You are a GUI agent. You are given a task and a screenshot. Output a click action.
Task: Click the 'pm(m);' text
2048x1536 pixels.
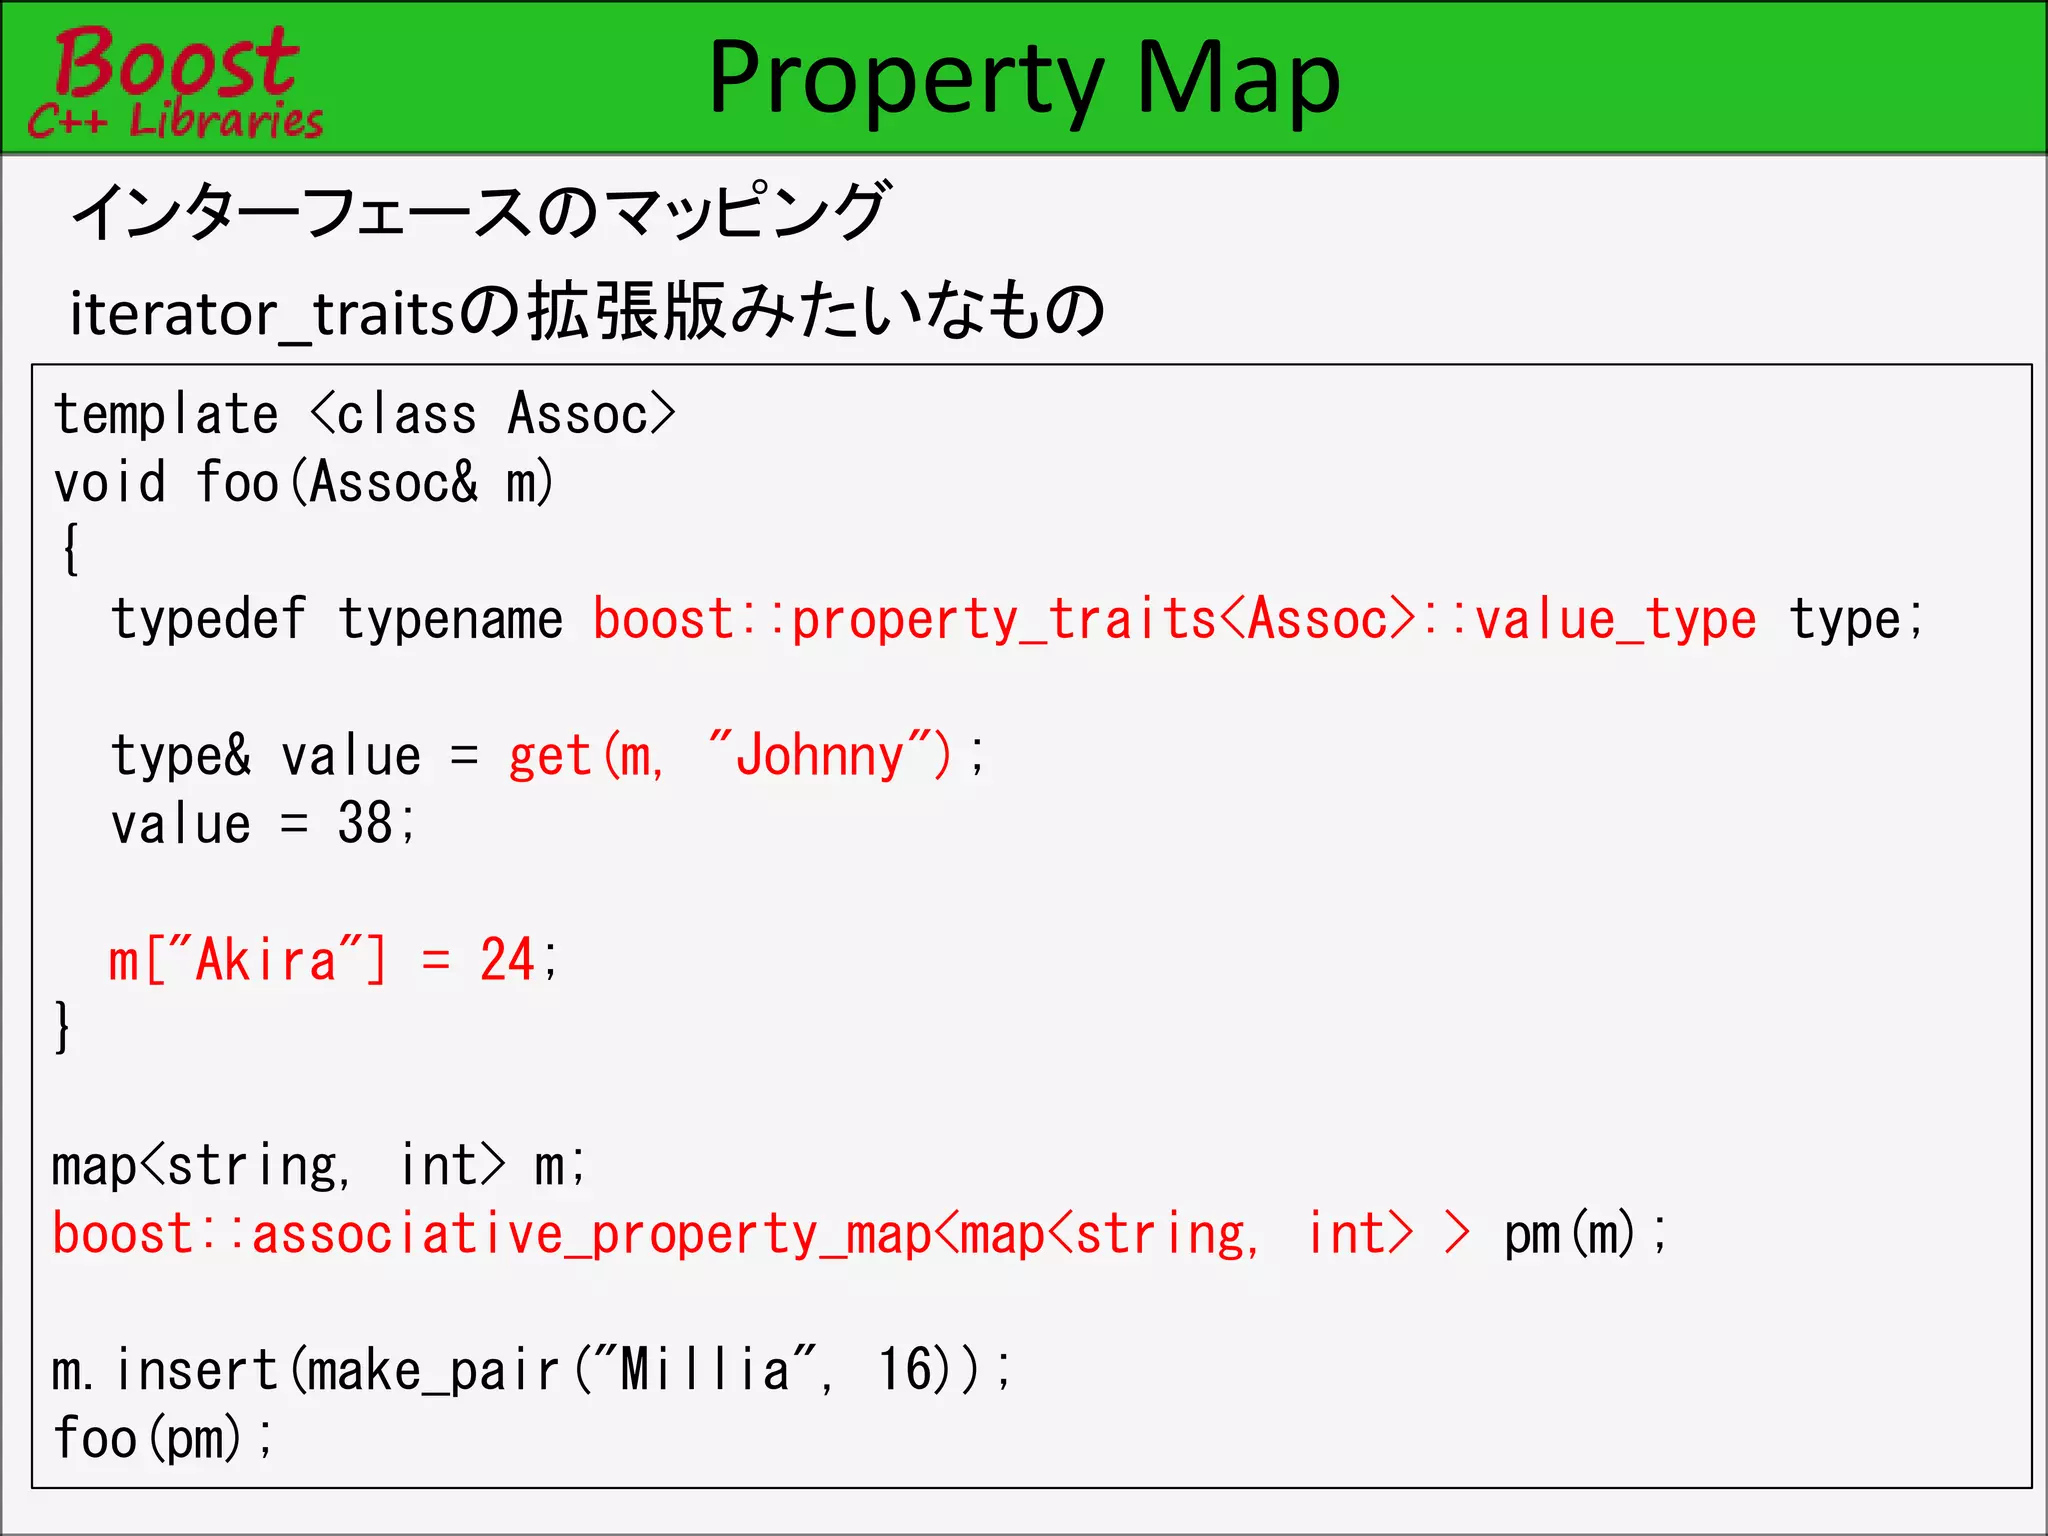[x=1586, y=1234]
